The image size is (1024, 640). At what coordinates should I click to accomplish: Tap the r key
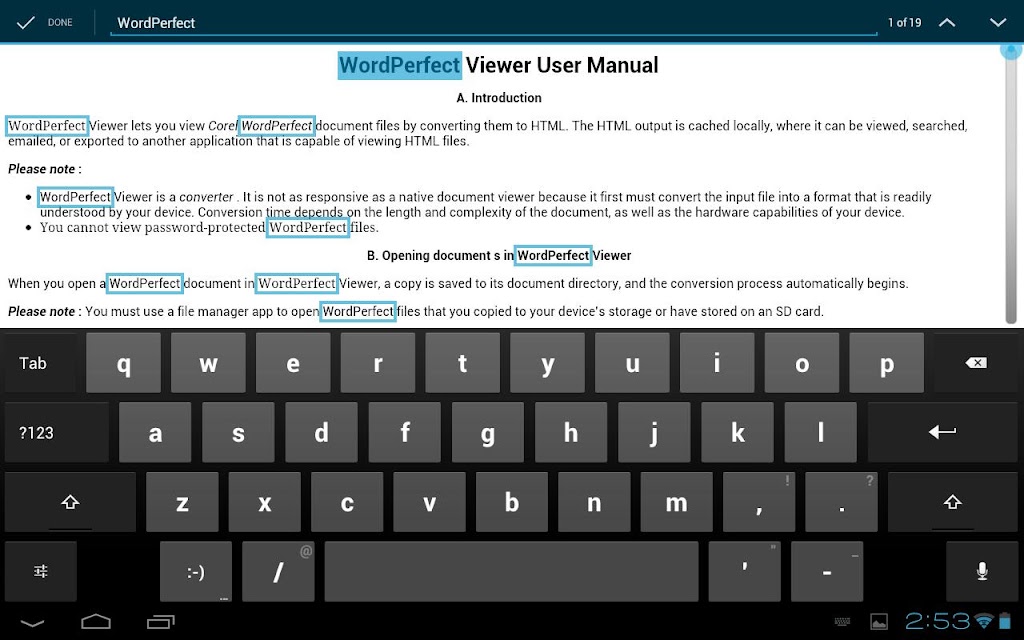pyautogui.click(x=377, y=363)
